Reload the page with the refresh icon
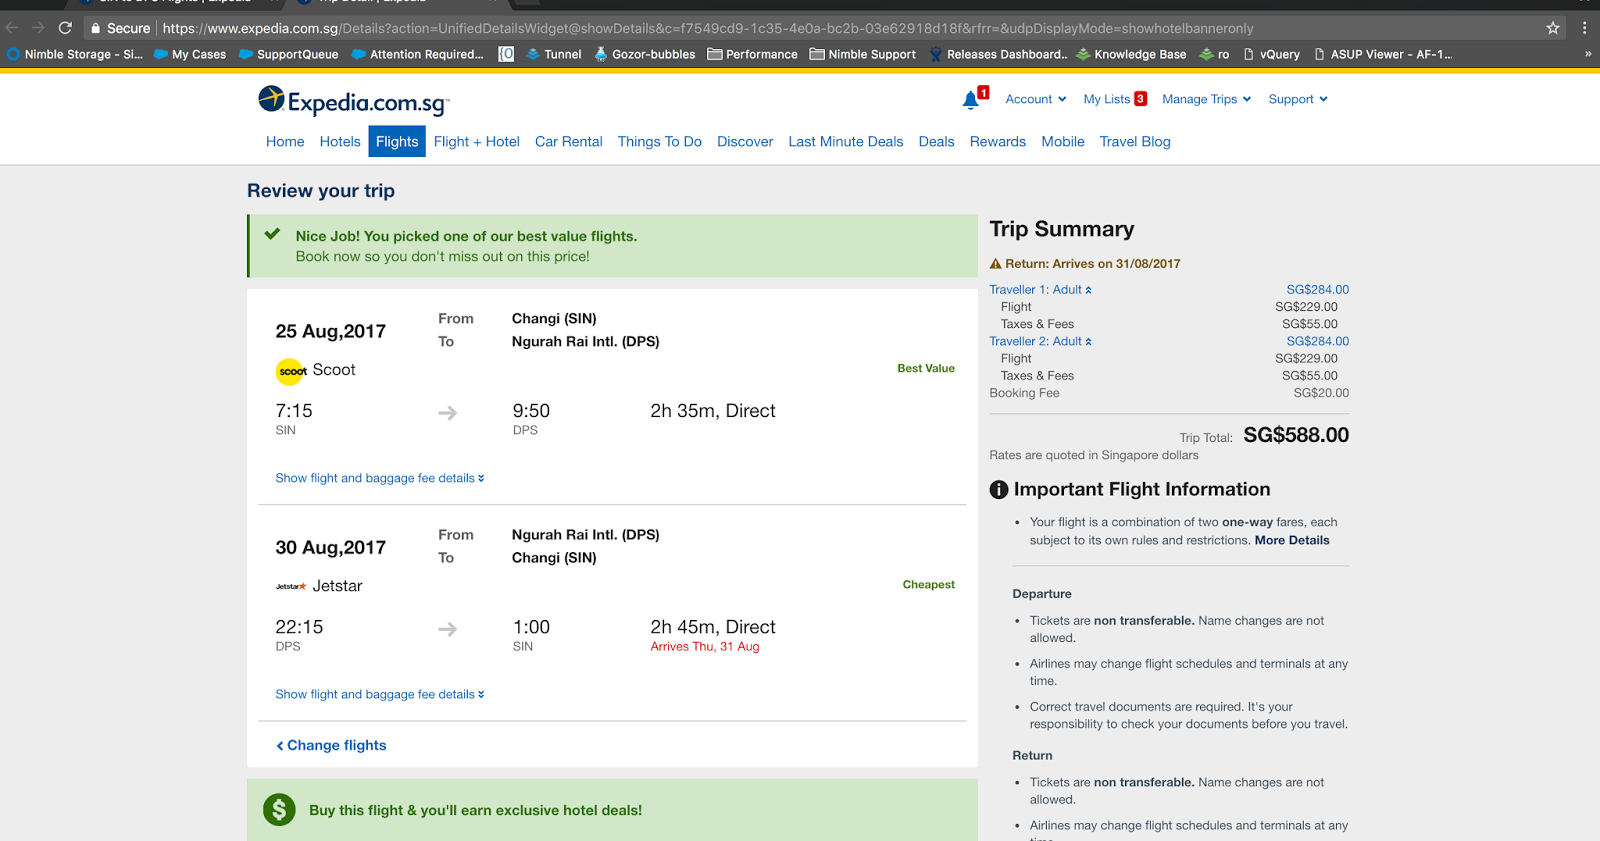 (65, 28)
